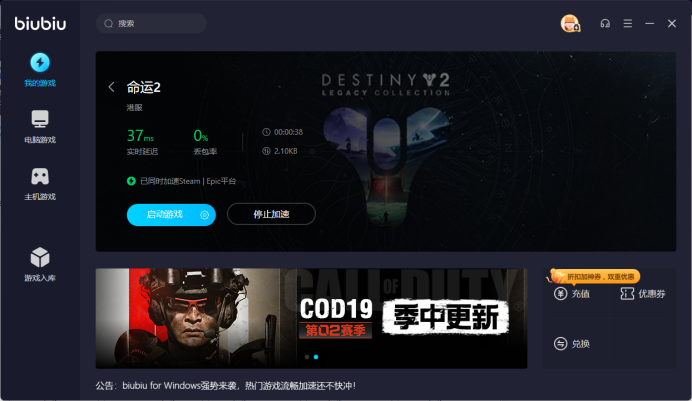
Task: Click the 折扣加神券 promo badge
Action: pyautogui.click(x=594, y=277)
